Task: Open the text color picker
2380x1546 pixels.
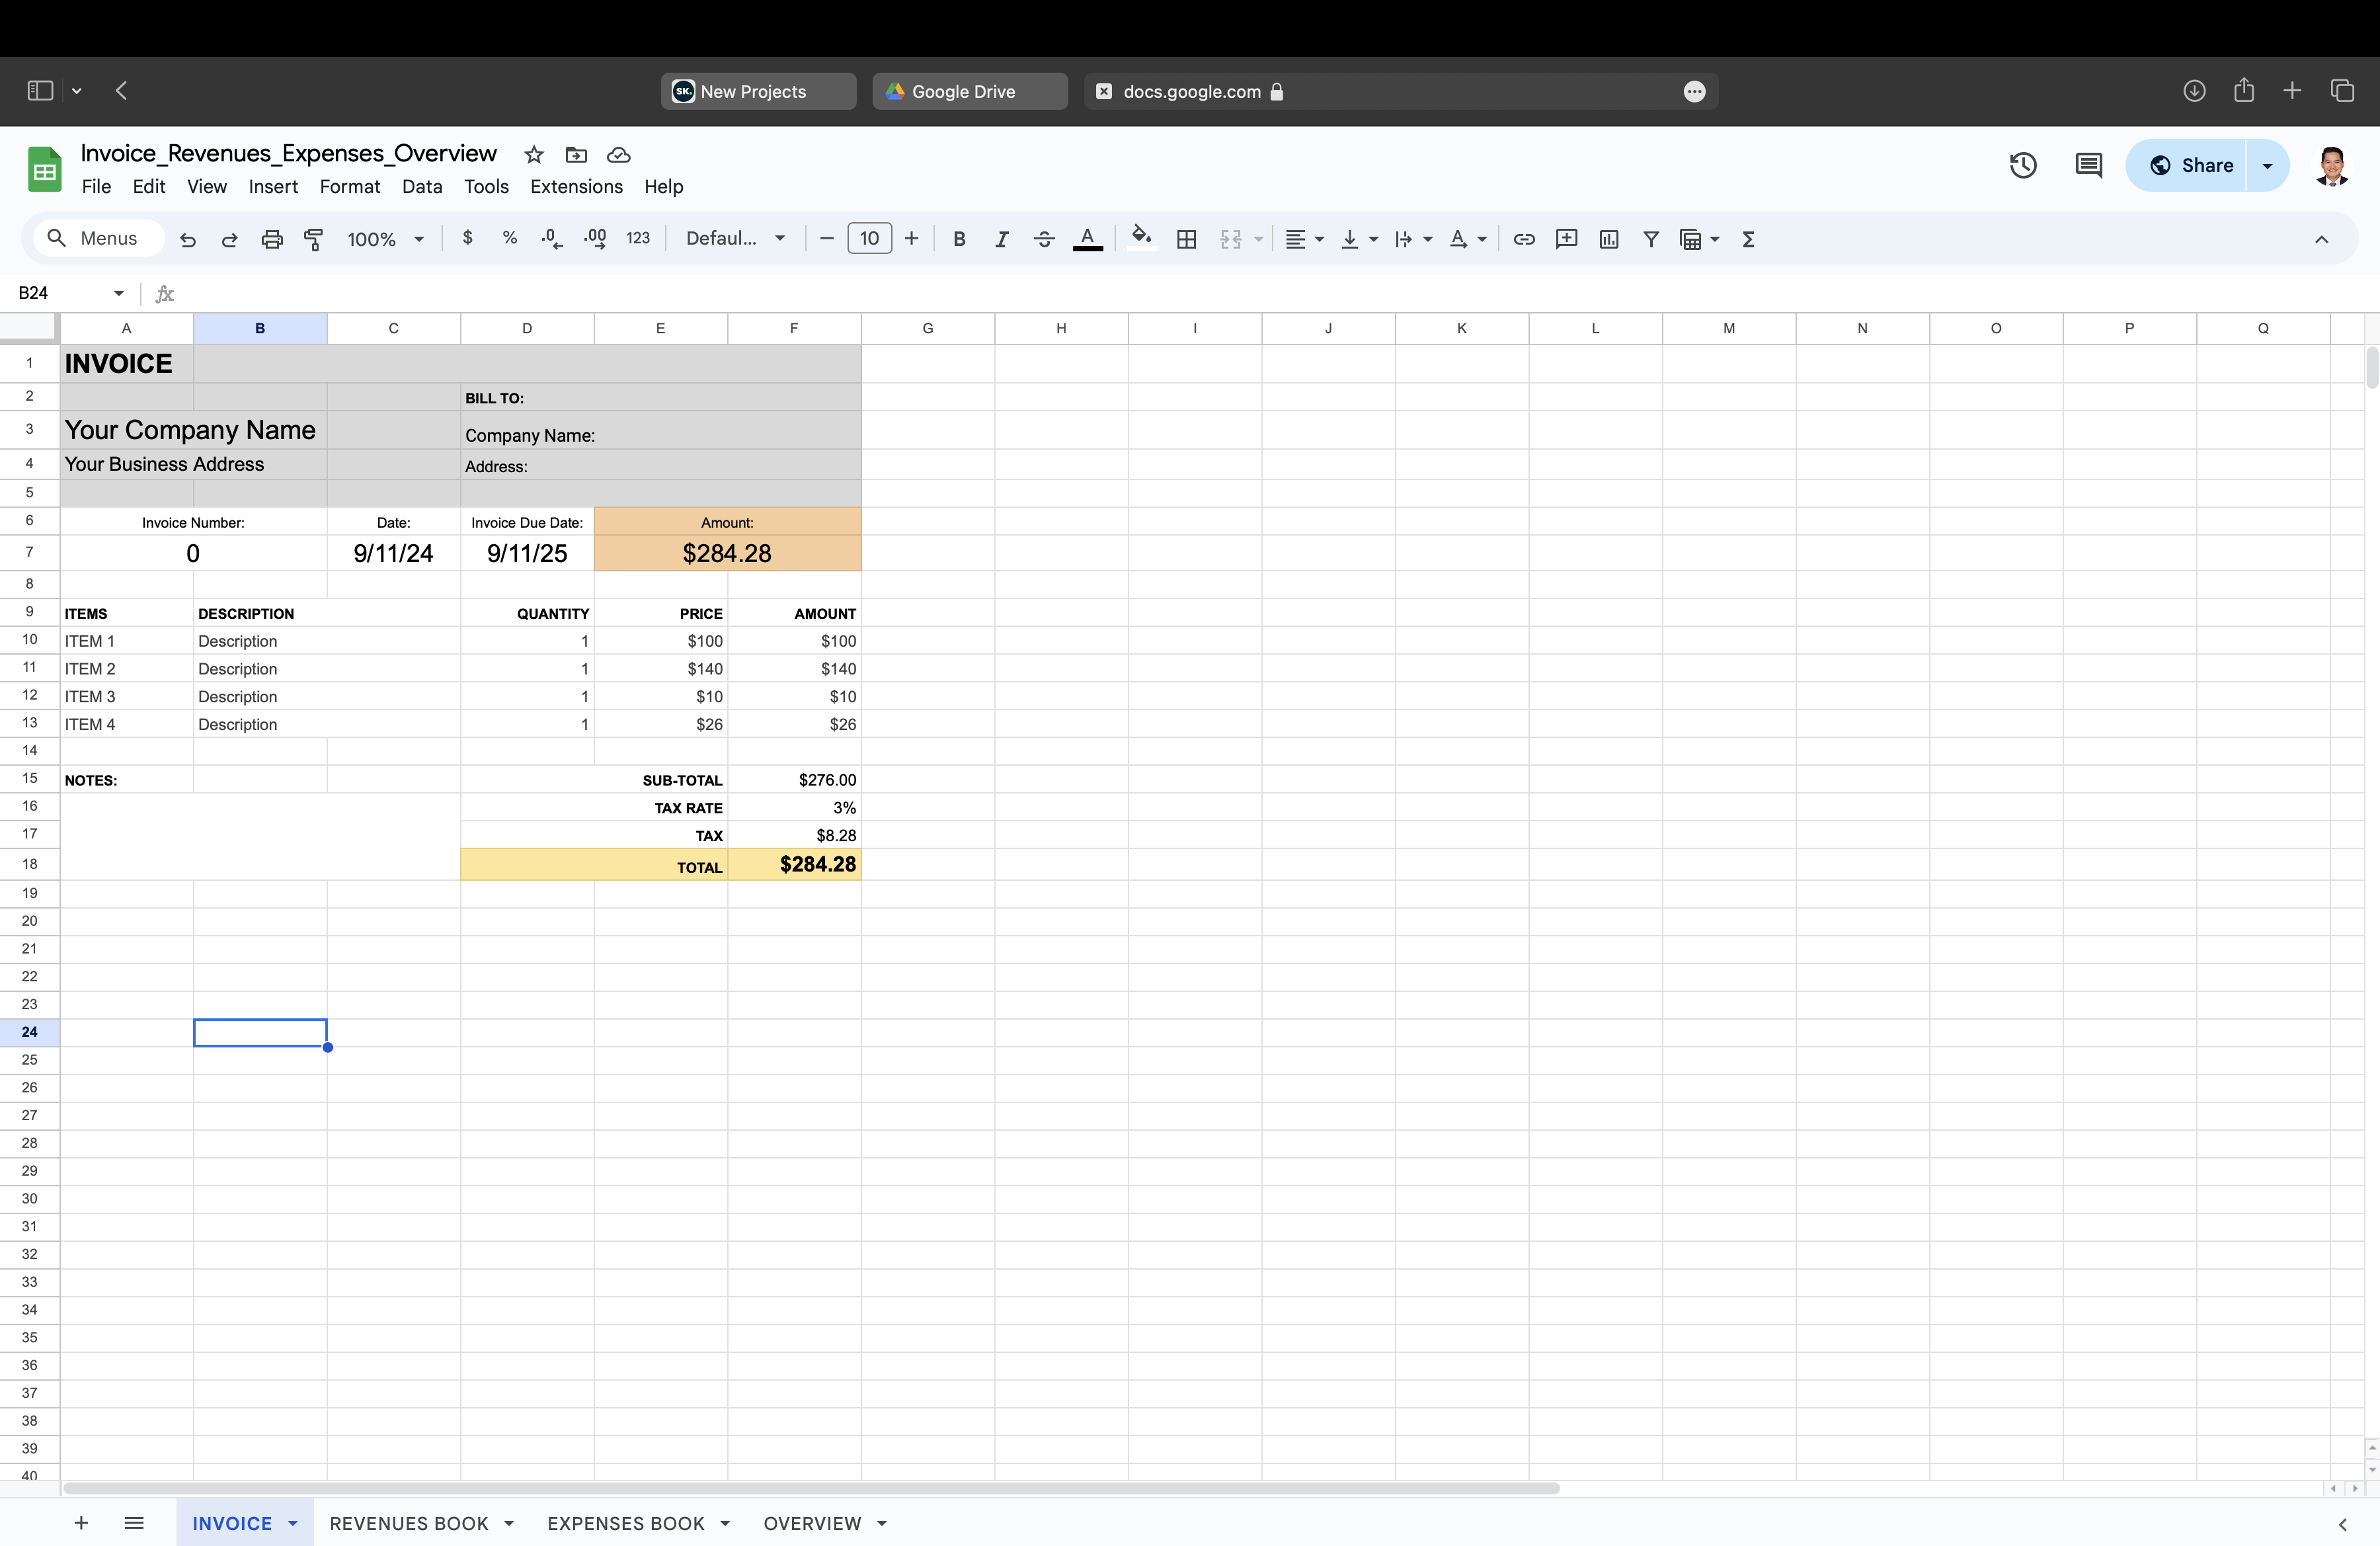Action: [x=1087, y=239]
